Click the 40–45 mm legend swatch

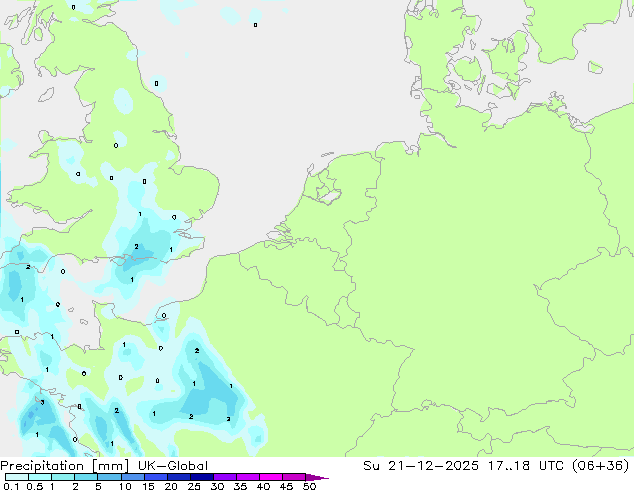click(271, 477)
